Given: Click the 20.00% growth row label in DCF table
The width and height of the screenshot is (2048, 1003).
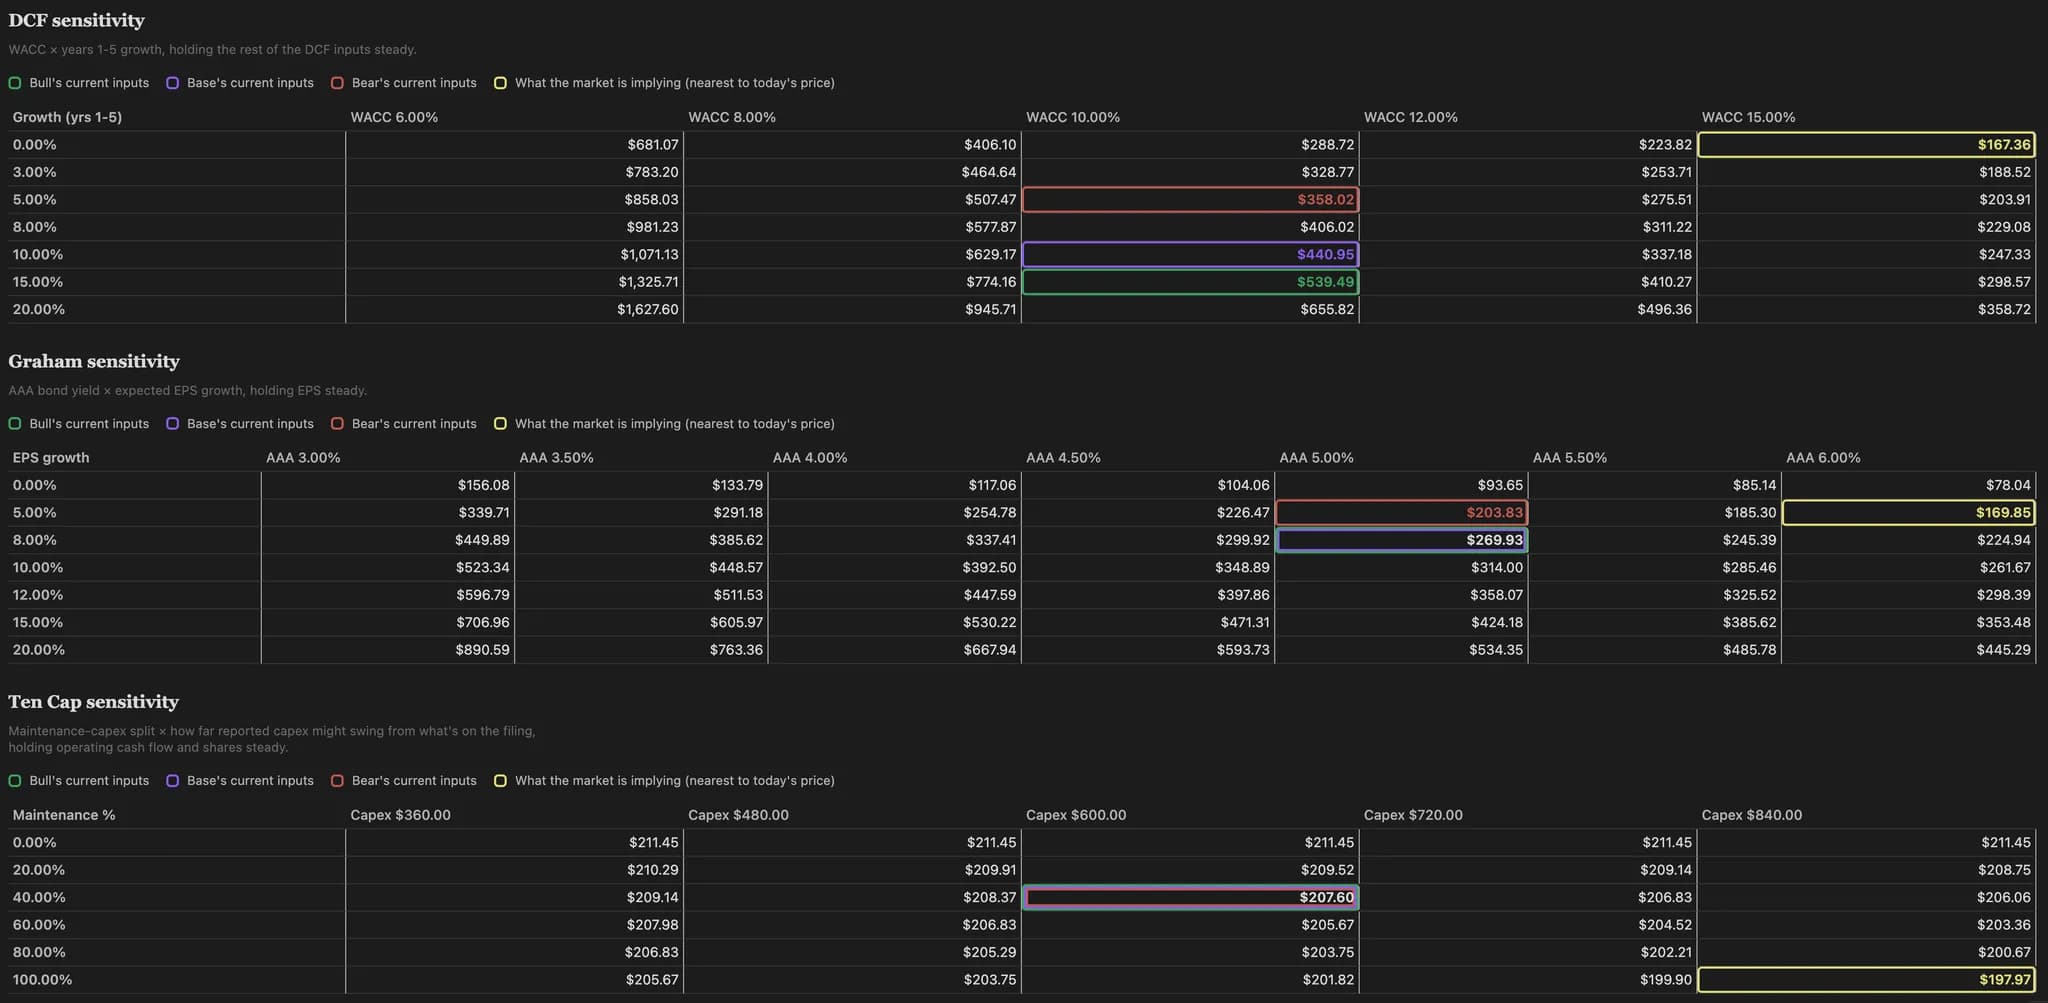Looking at the screenshot, I should pos(39,310).
